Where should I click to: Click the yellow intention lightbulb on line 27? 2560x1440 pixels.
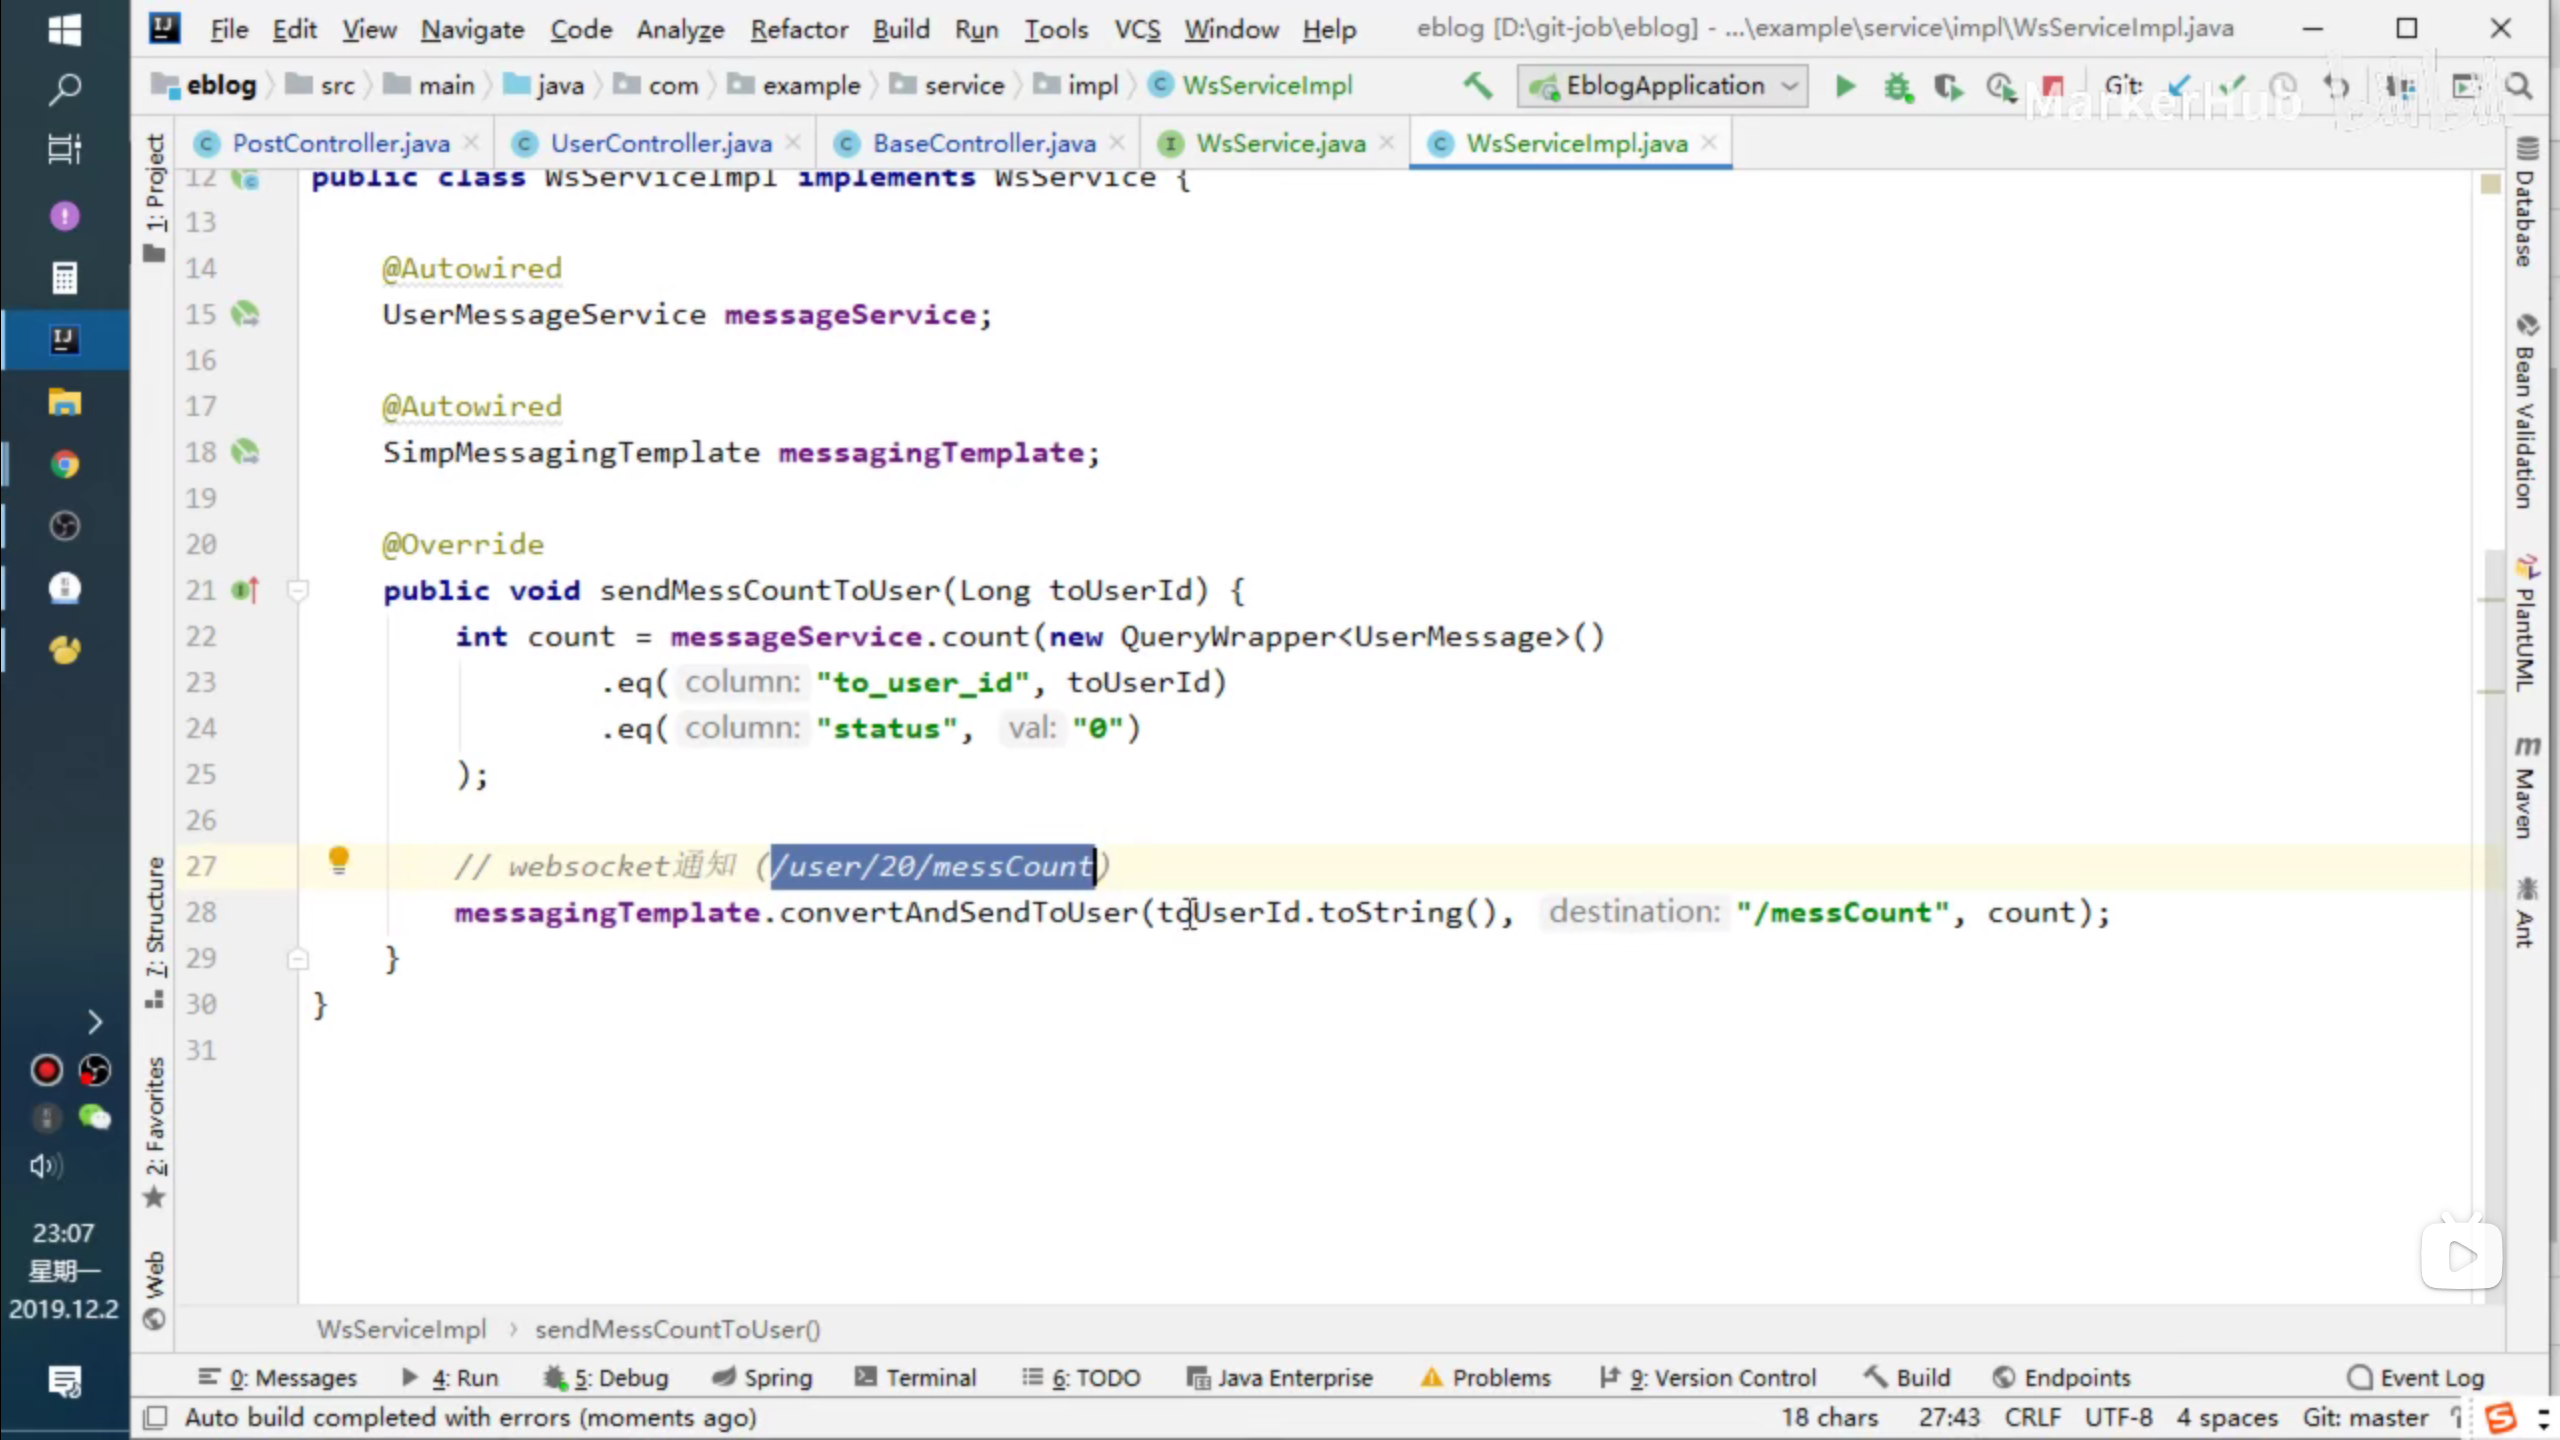[x=339, y=860]
